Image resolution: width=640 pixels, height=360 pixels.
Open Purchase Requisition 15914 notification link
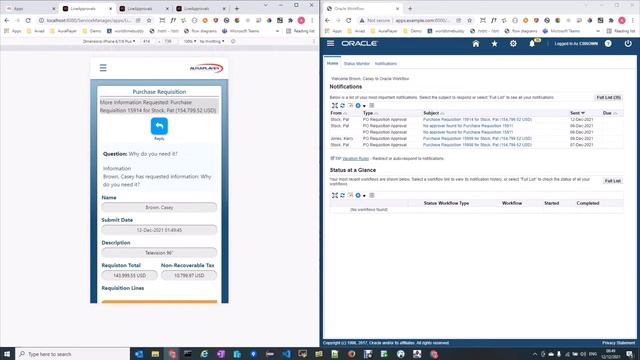tap(477, 120)
